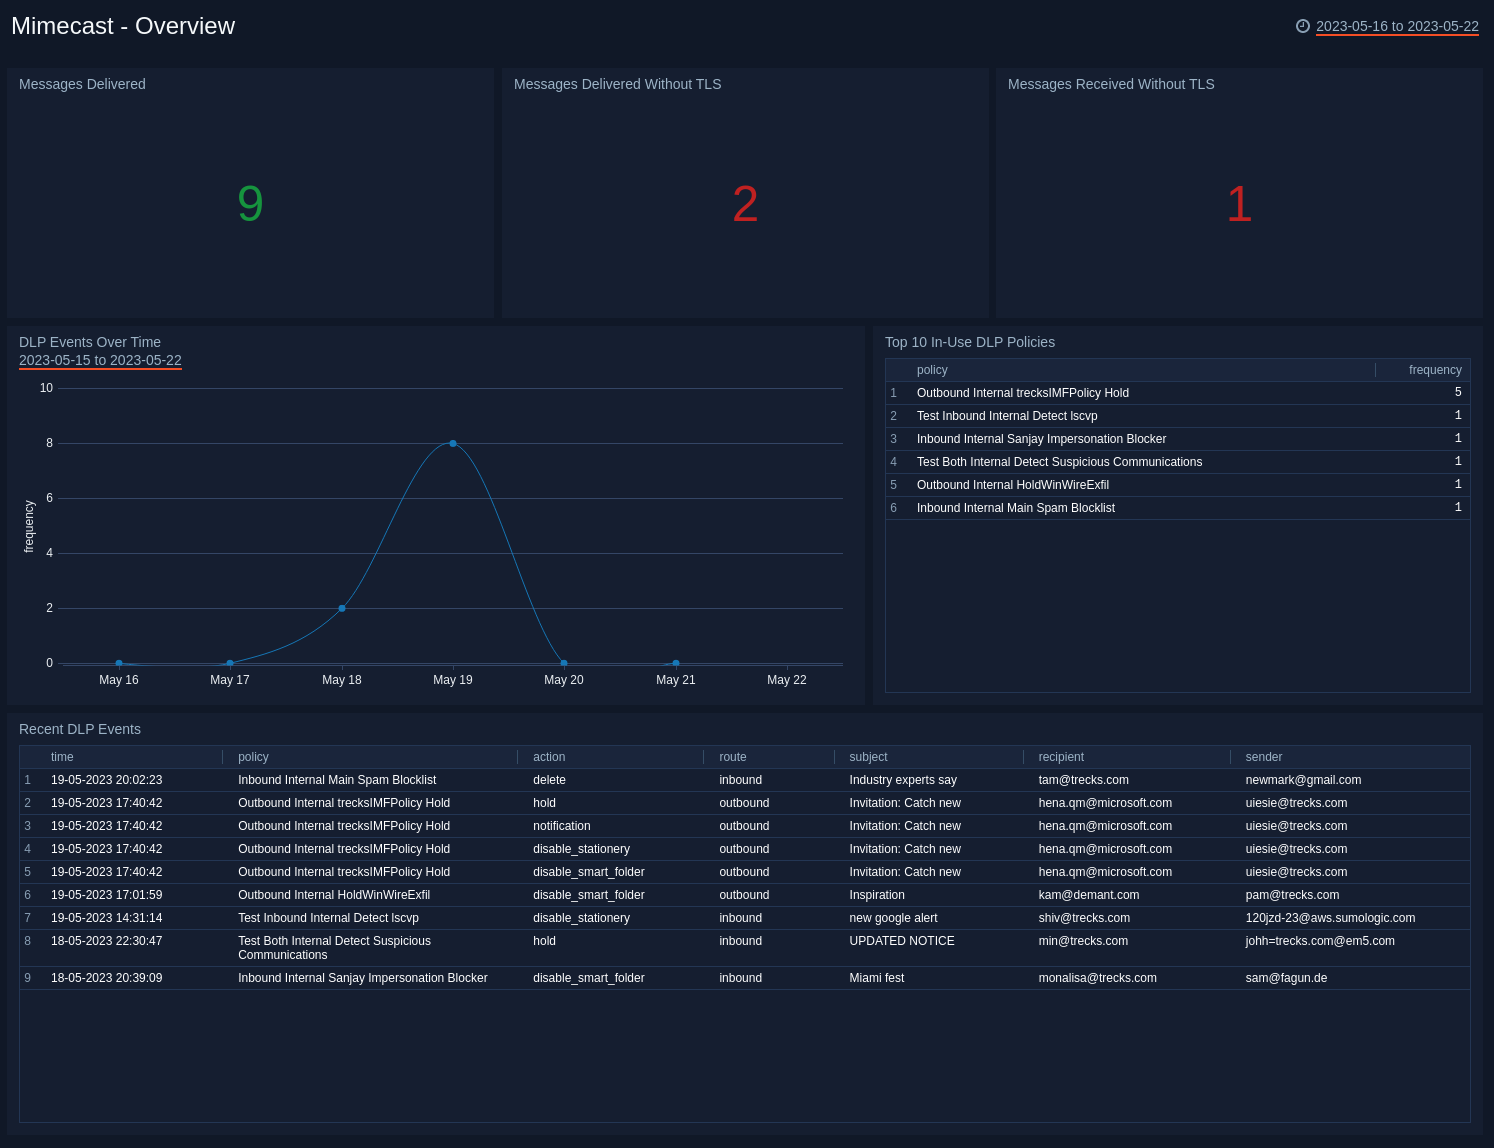Sort Recent DLP Events by recipient column
Screen dimensions: 1494x1148
1061,757
